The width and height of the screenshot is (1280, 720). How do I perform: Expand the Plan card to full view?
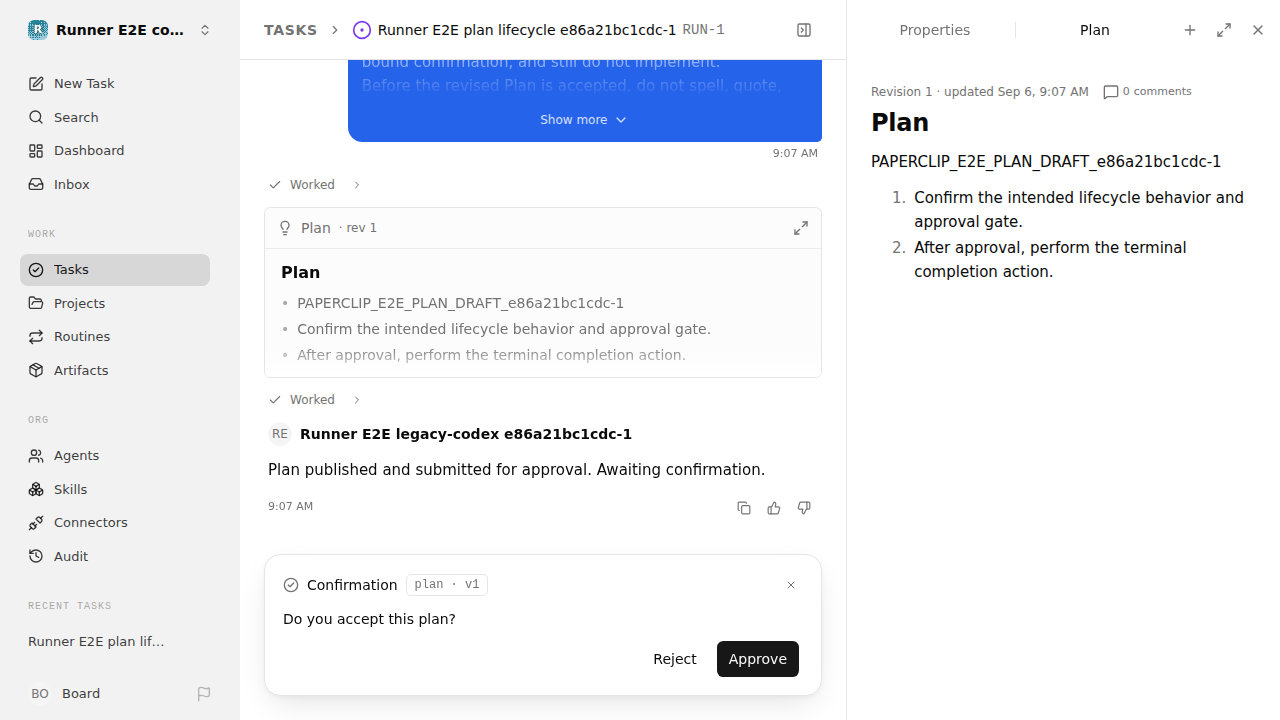(x=801, y=228)
